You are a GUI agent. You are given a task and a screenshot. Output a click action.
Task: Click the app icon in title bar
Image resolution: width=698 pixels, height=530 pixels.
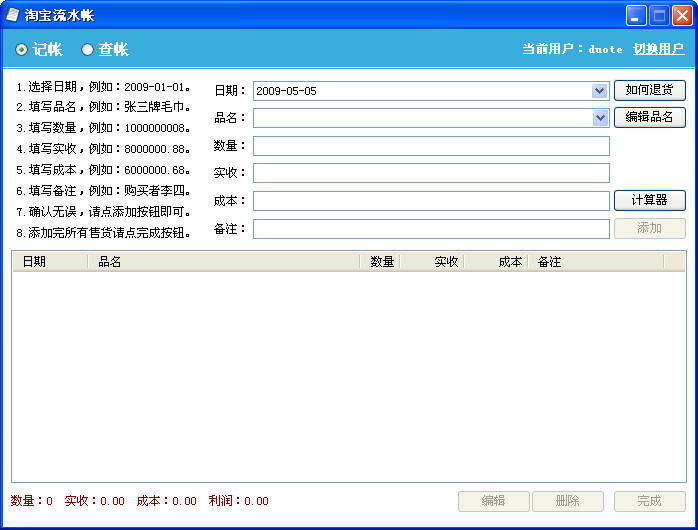point(13,15)
